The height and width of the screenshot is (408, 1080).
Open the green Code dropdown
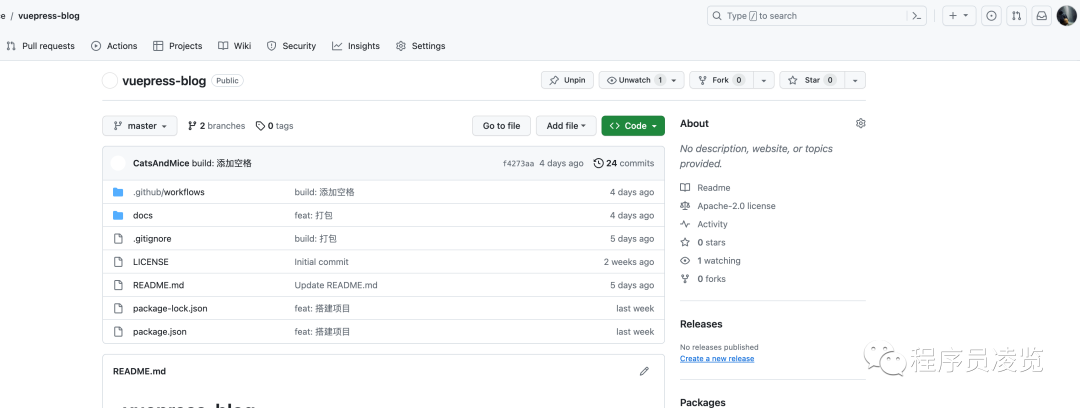633,126
